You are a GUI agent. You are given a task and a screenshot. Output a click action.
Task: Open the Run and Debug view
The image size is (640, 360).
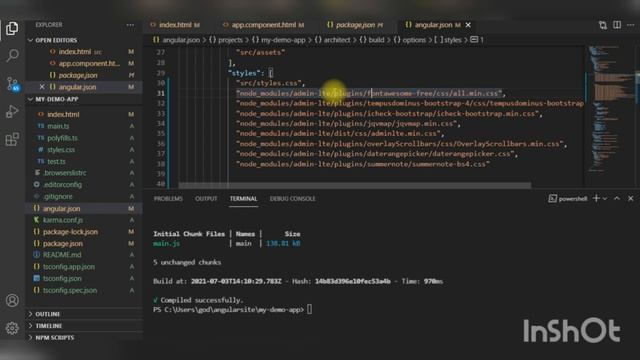12,111
